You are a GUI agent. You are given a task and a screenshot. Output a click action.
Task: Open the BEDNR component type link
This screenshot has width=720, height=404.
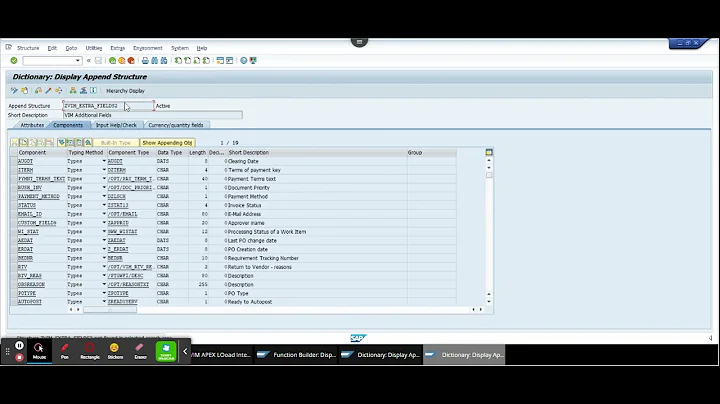tap(115, 258)
